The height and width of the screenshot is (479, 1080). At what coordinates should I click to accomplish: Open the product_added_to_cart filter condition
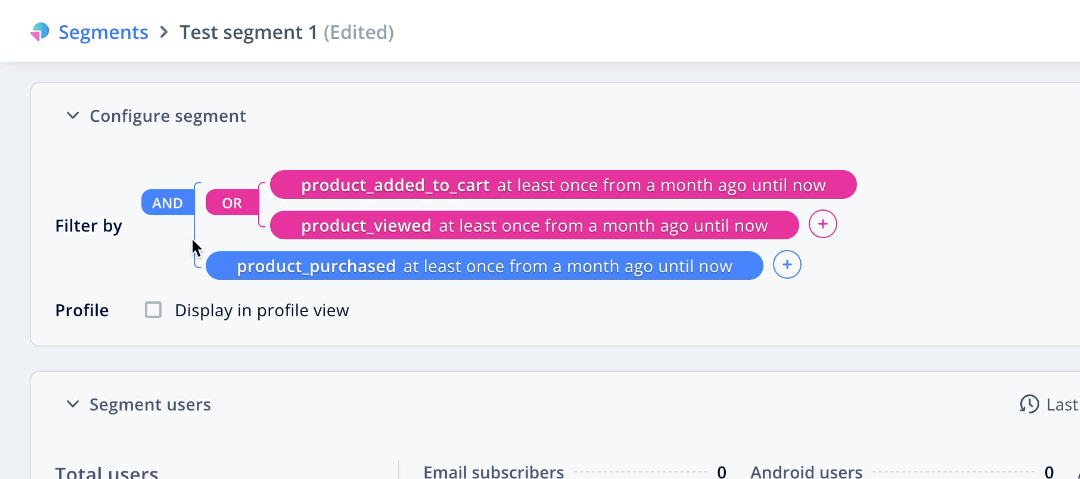coord(563,185)
